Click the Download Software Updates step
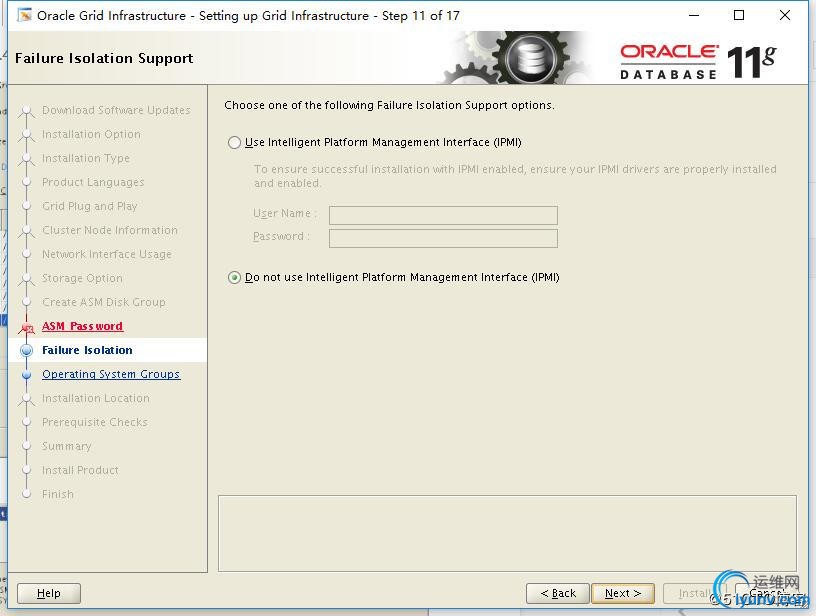 coord(116,110)
